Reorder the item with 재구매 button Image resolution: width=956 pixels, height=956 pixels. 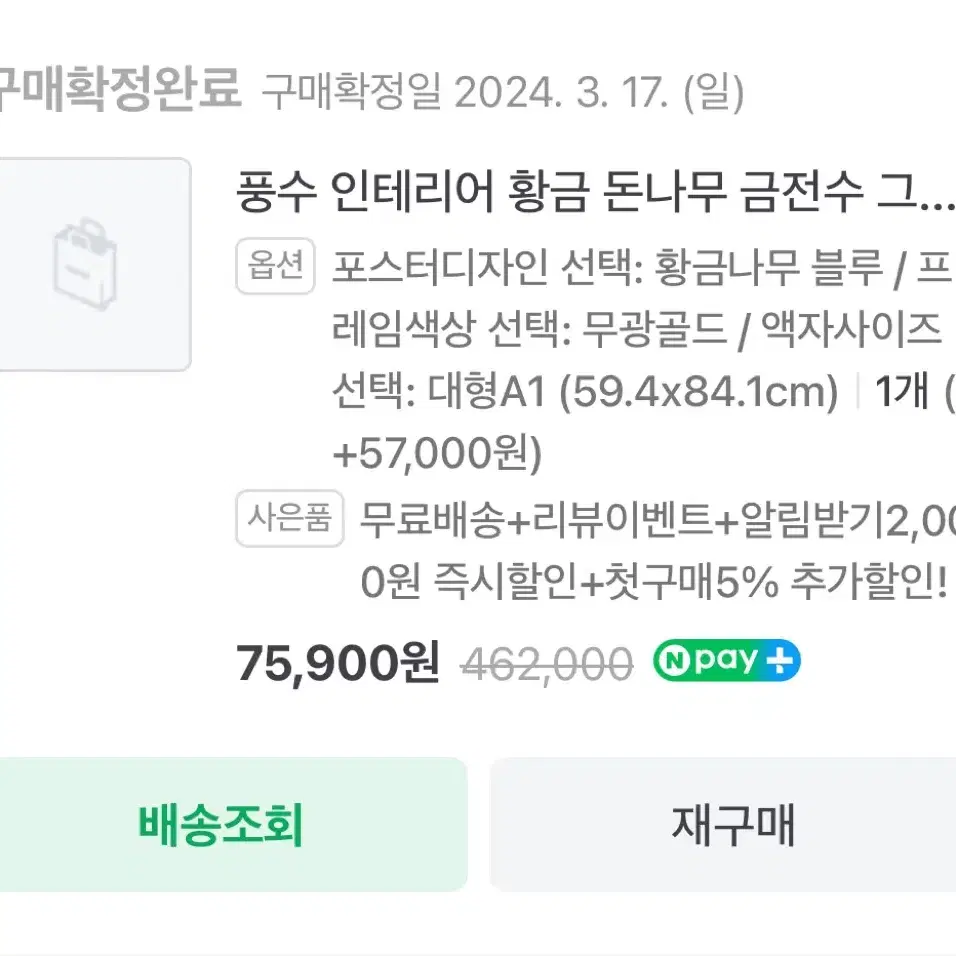(x=723, y=824)
